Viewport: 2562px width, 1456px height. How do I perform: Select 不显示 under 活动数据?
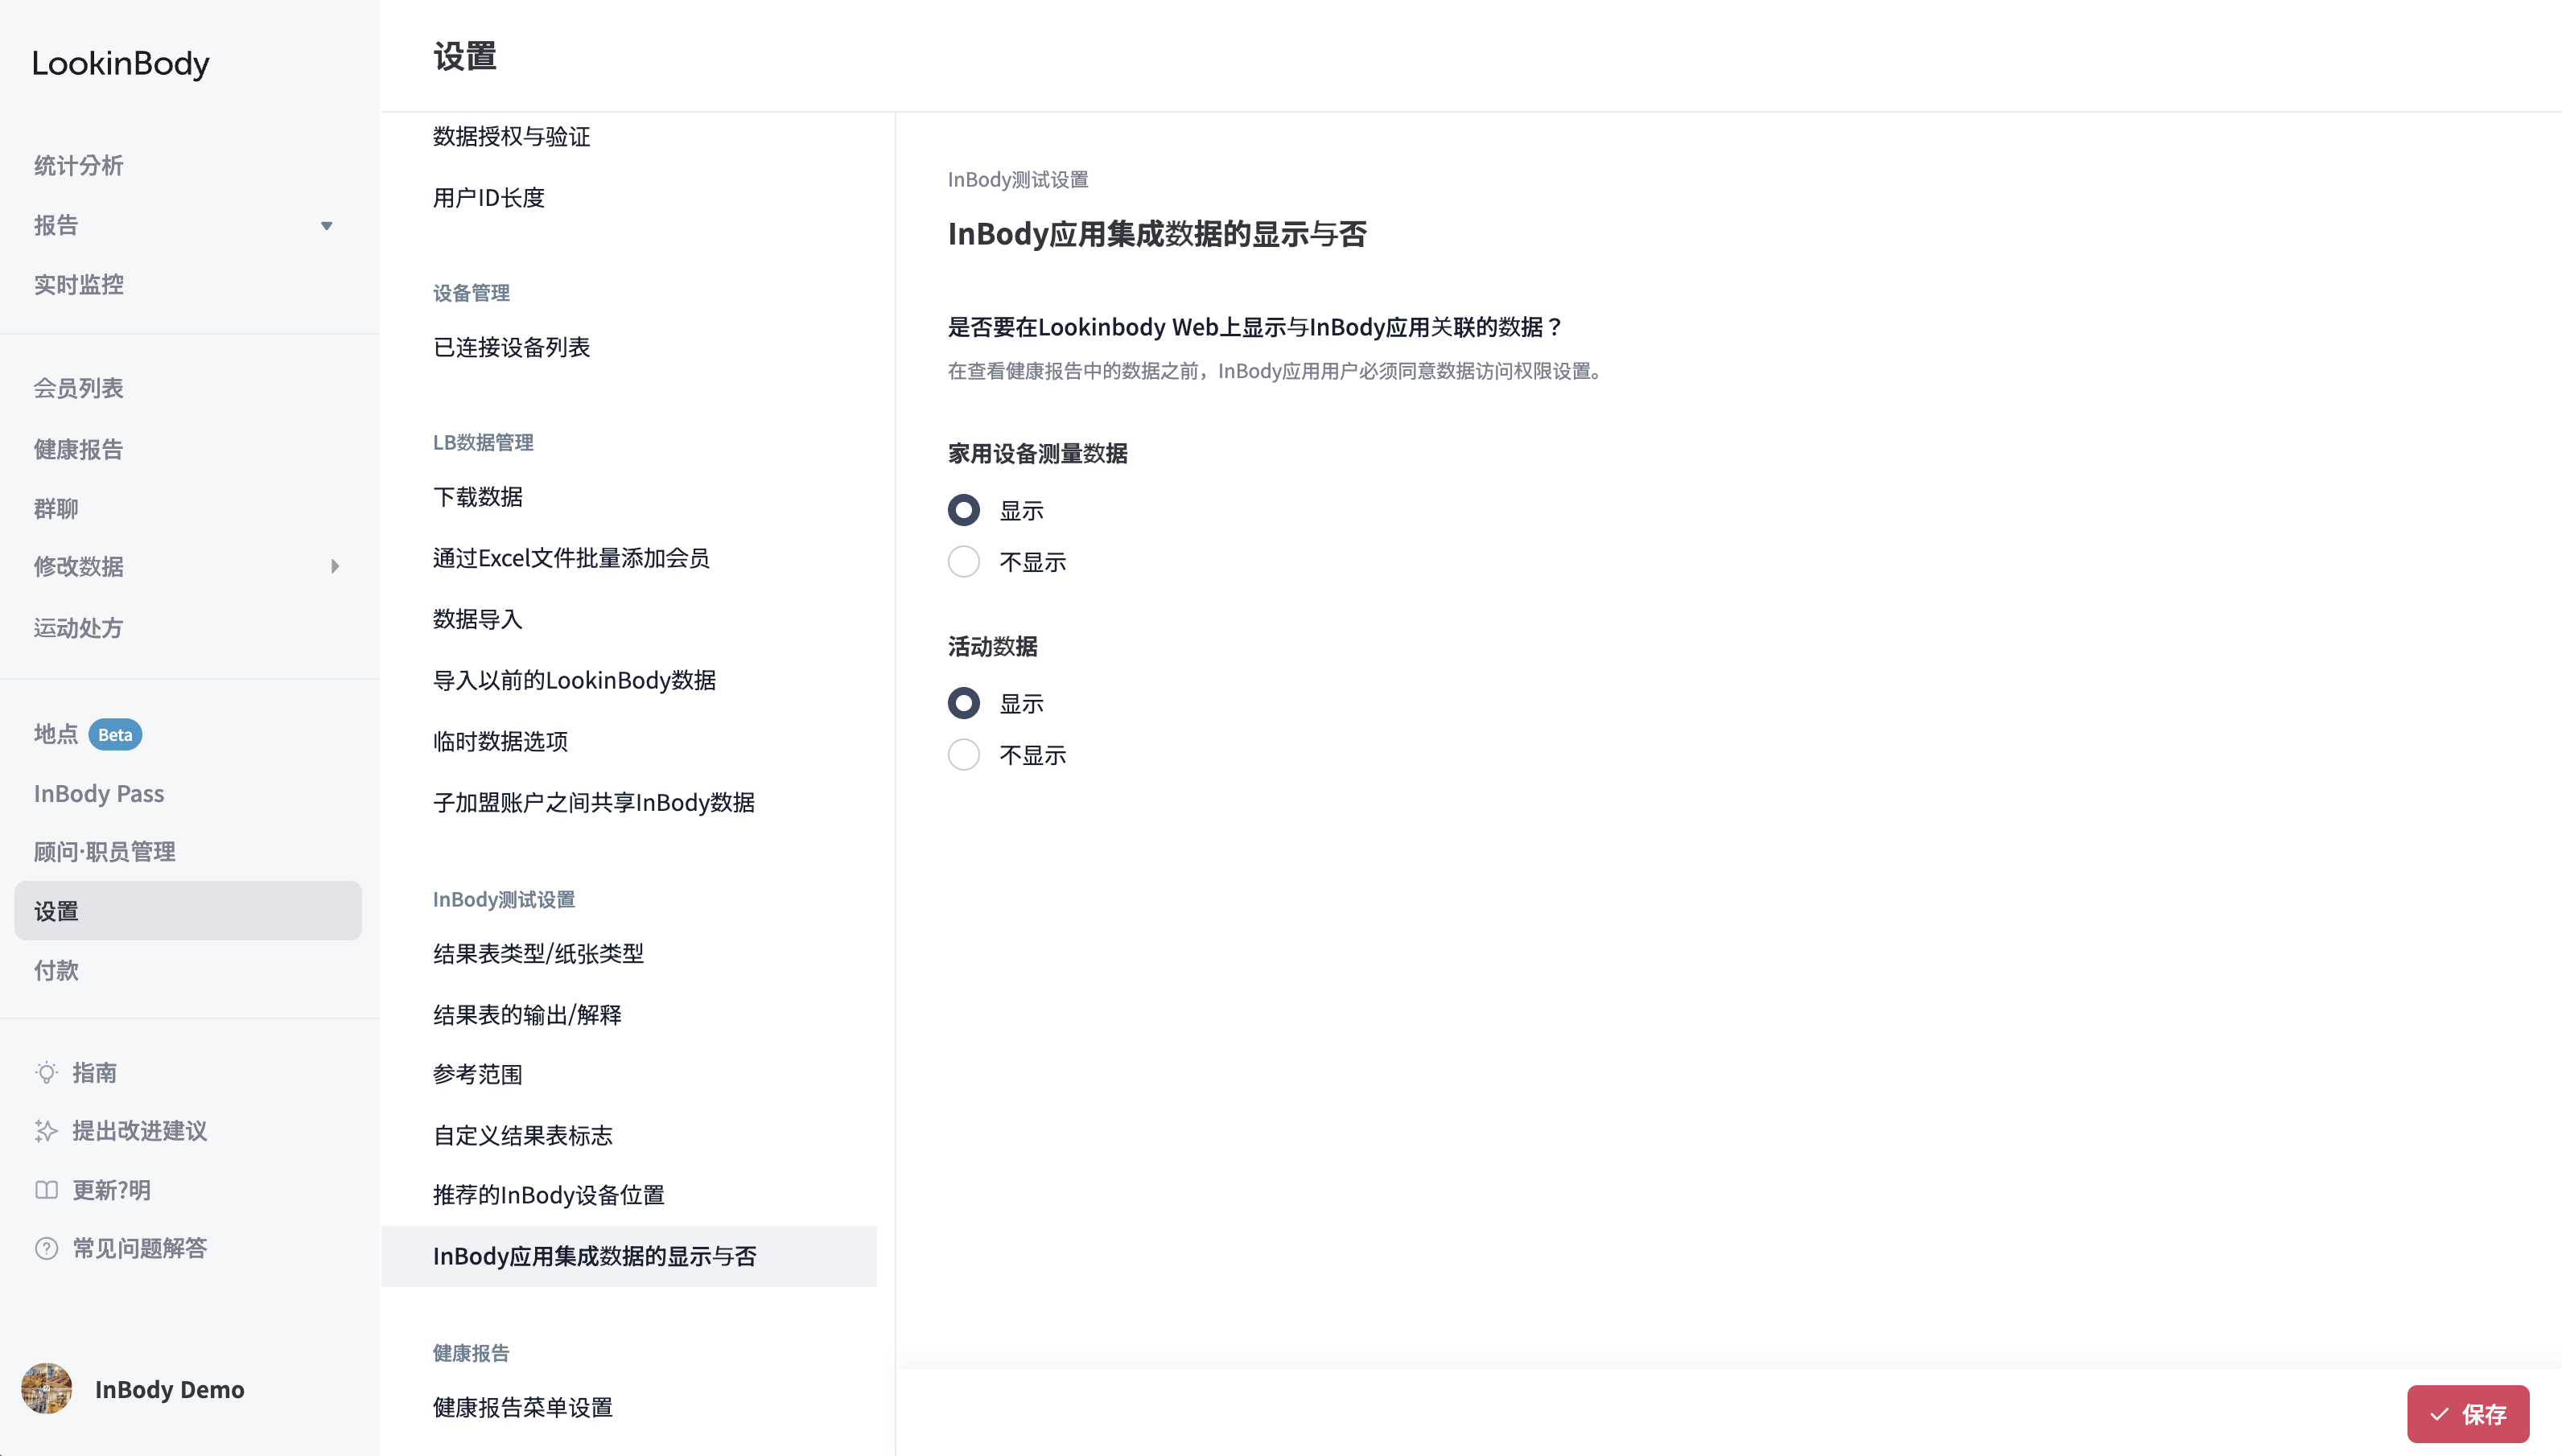pos(964,755)
